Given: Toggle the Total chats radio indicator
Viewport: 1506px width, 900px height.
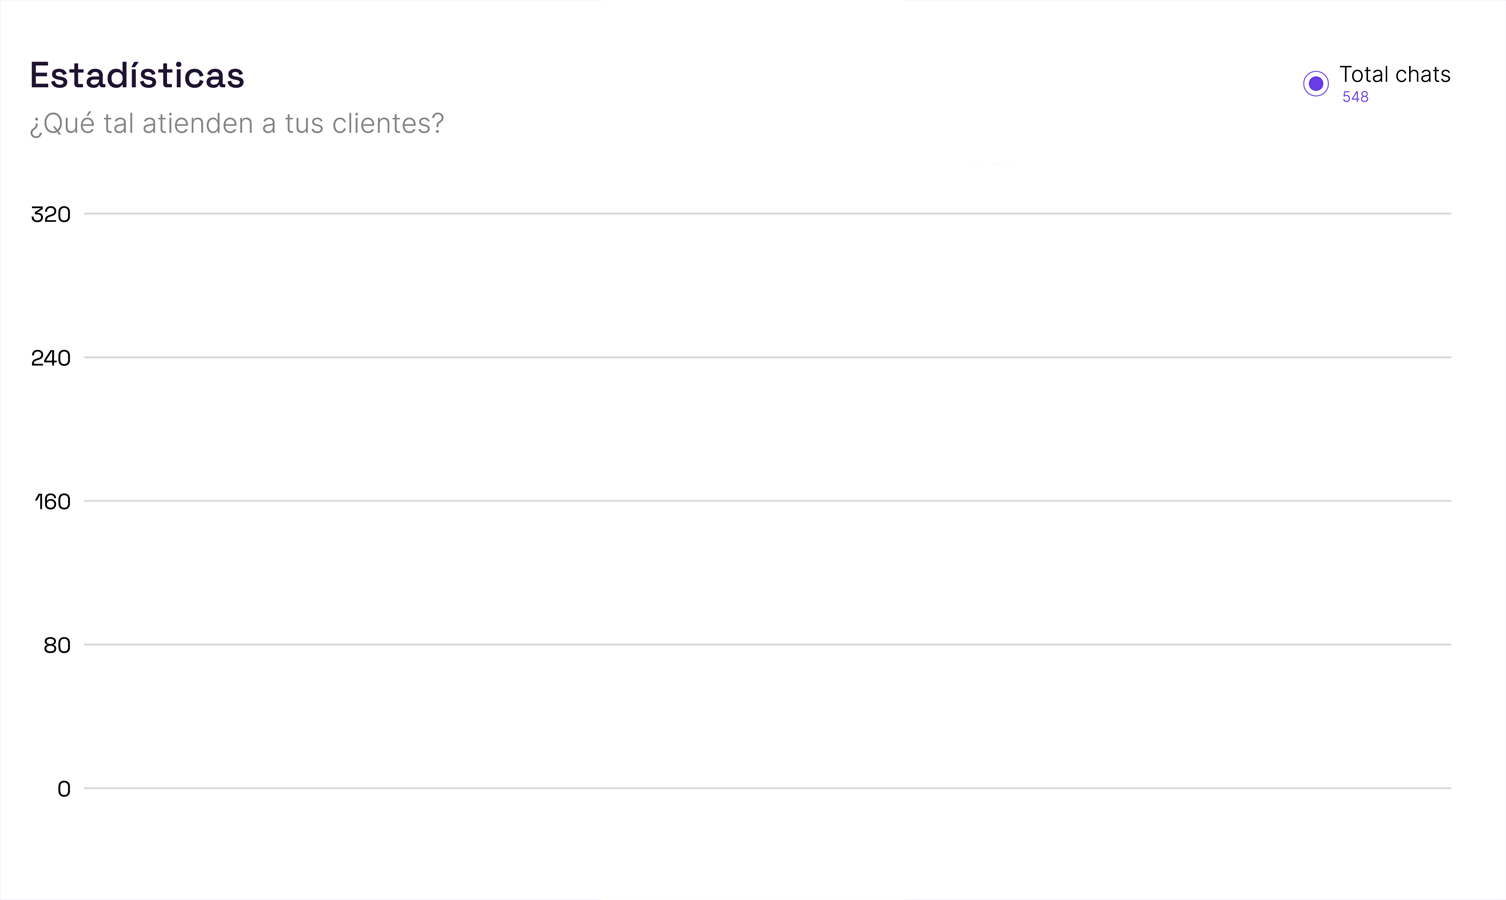Looking at the screenshot, I should [1316, 84].
